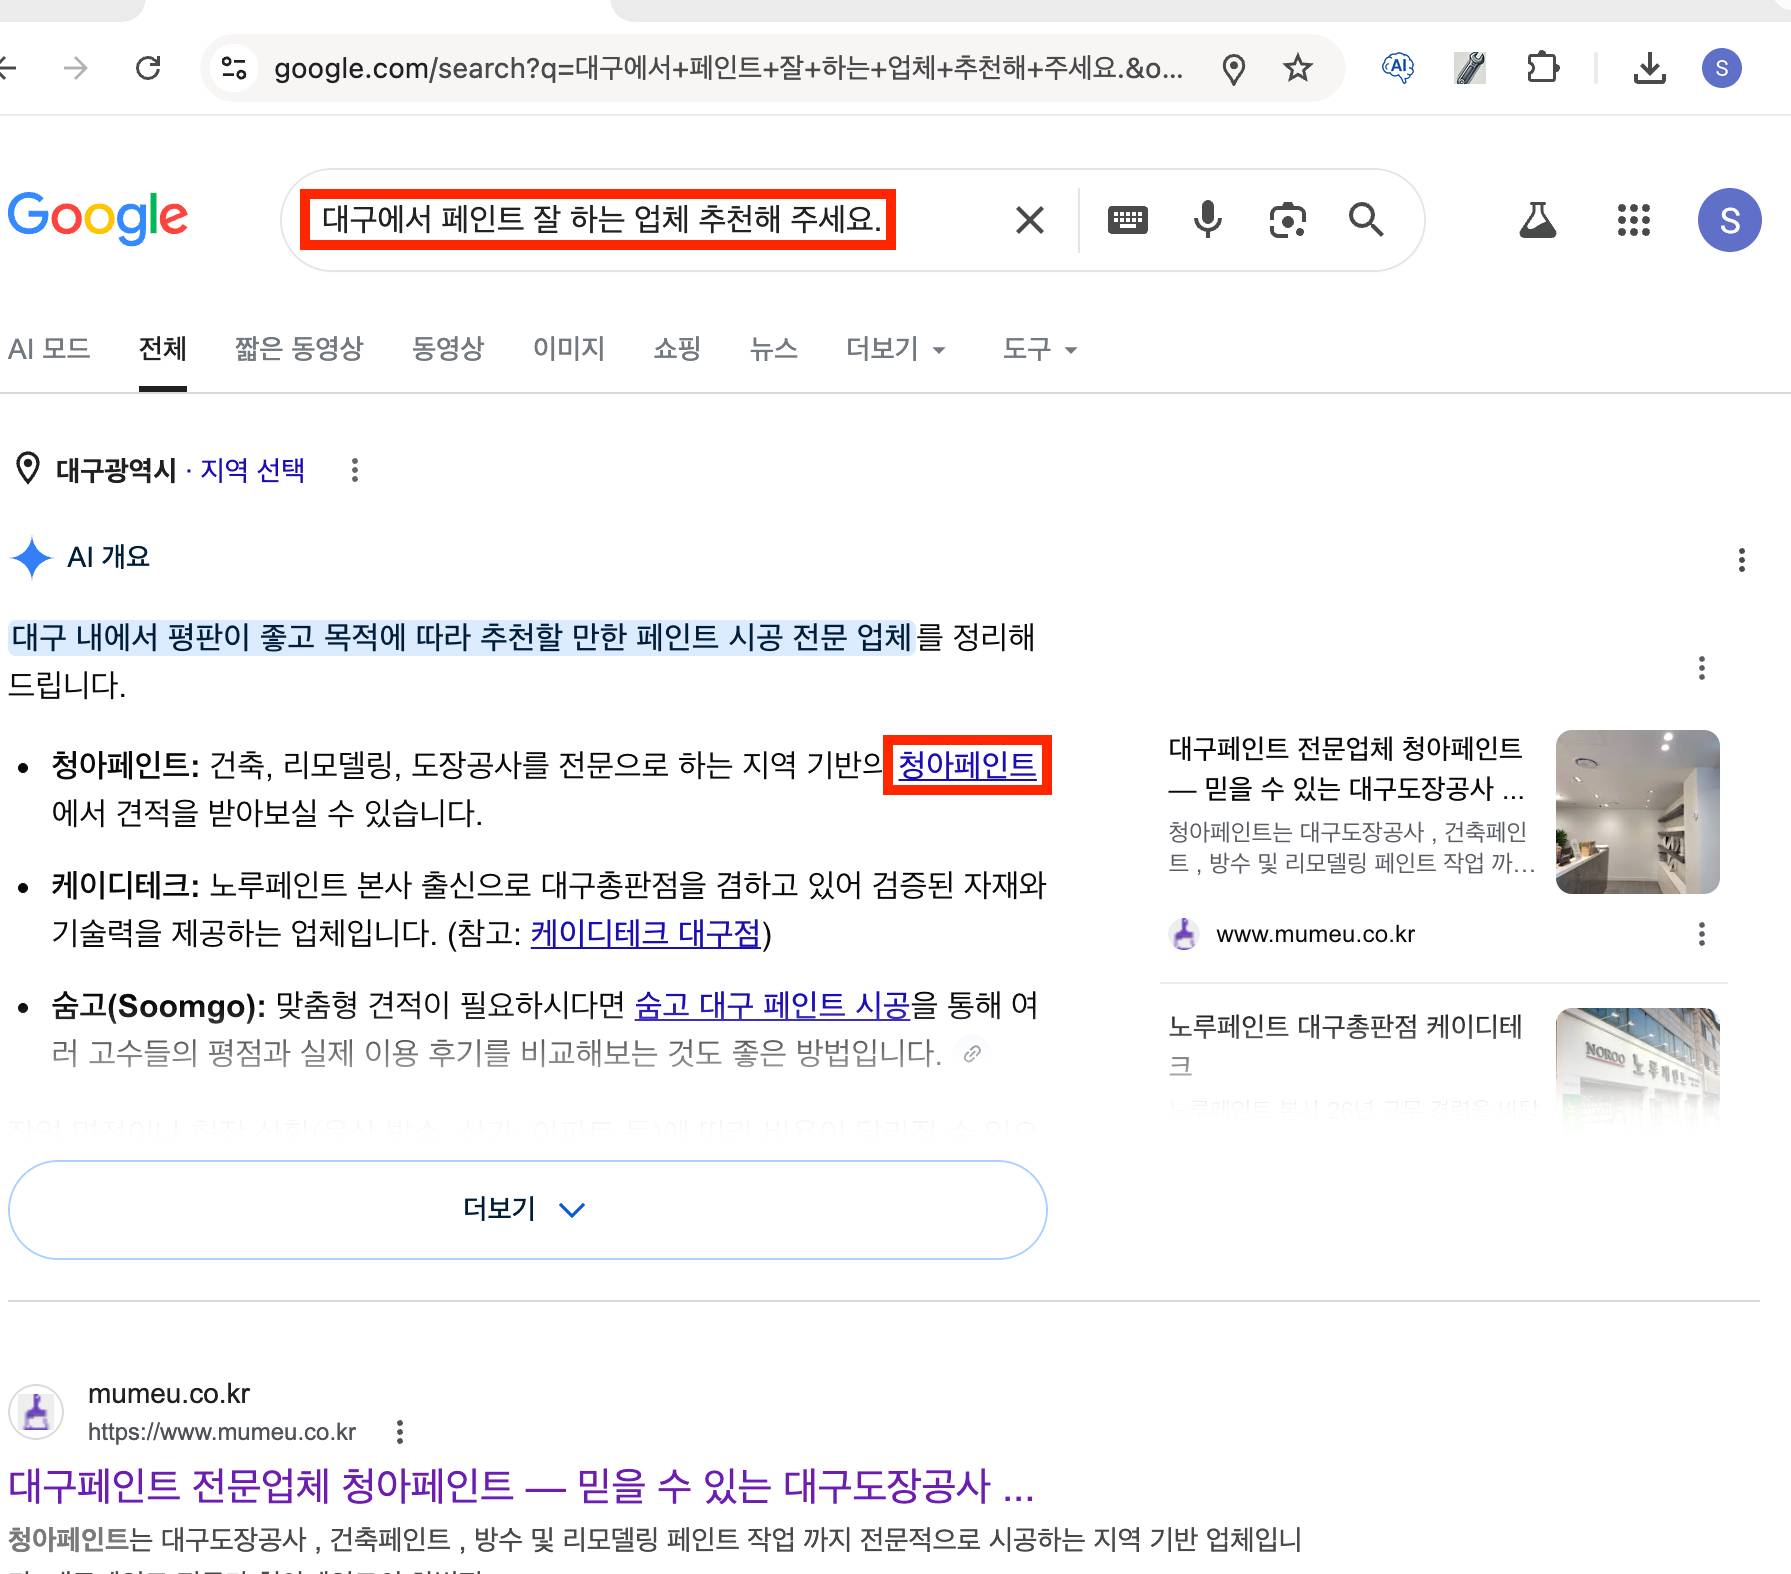Open three-dot menu next to https://www.mumeu.co.kr result

[399, 1432]
